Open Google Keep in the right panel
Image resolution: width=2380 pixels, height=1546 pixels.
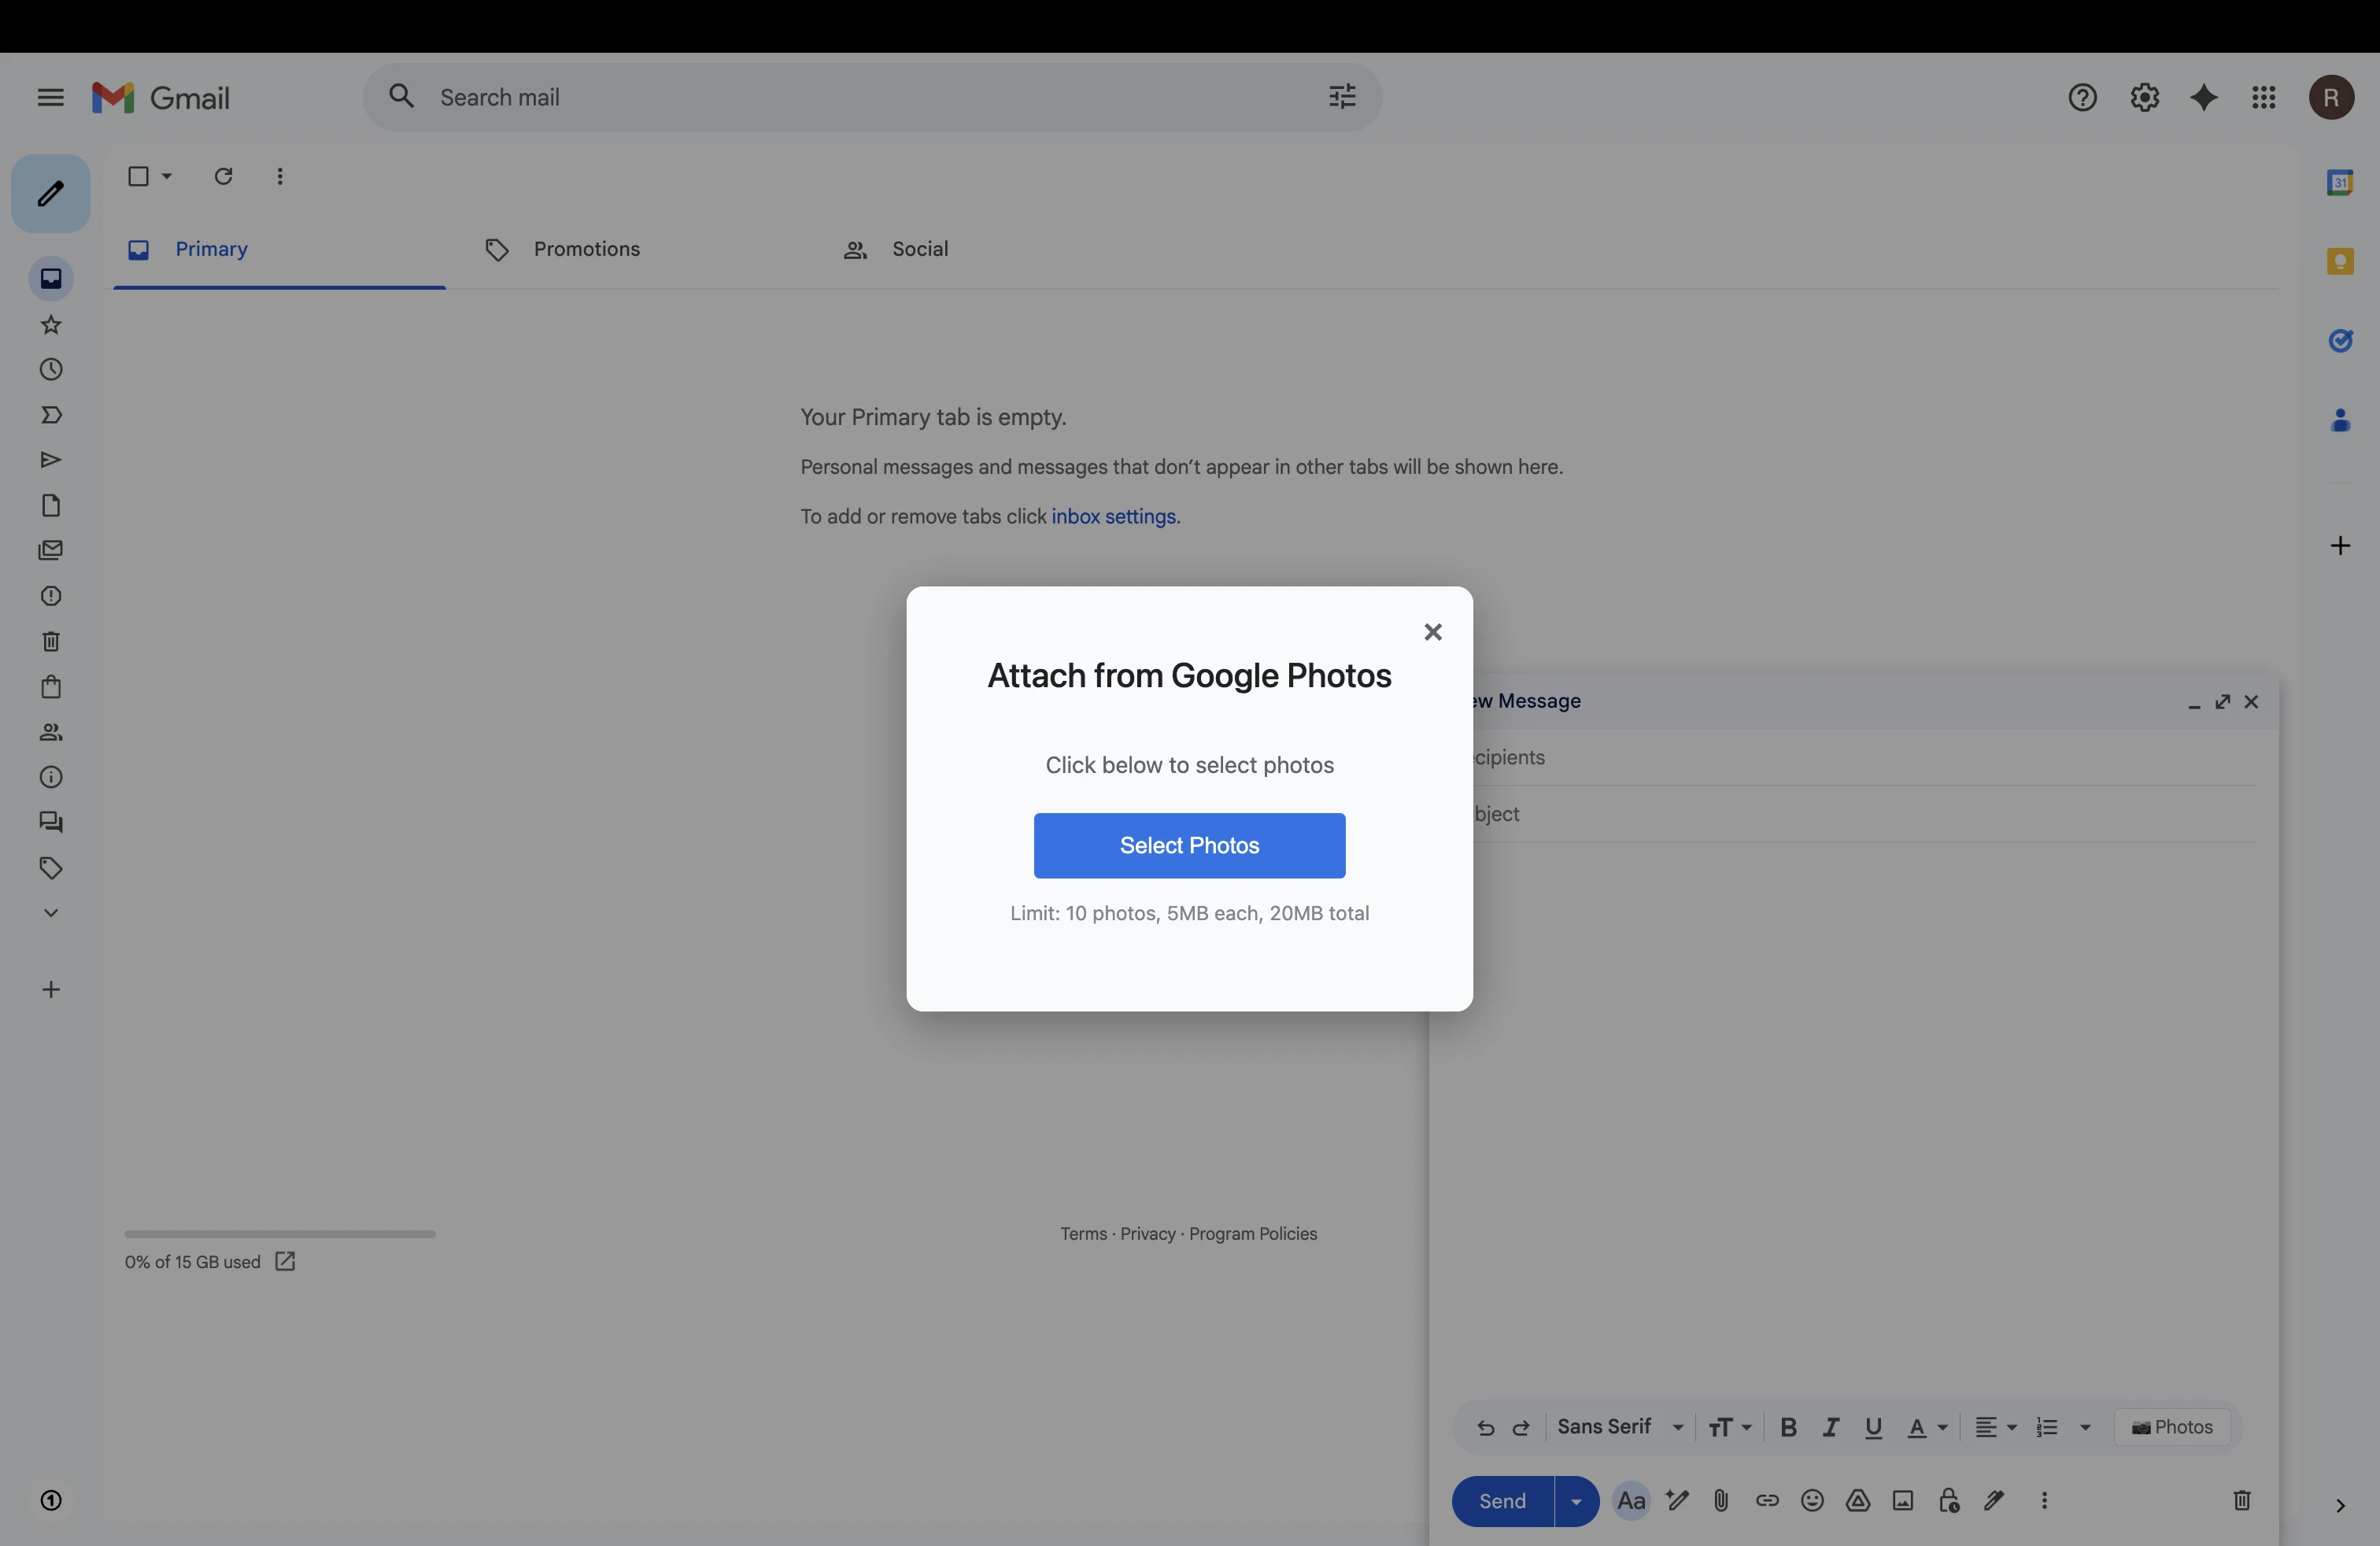[2341, 261]
